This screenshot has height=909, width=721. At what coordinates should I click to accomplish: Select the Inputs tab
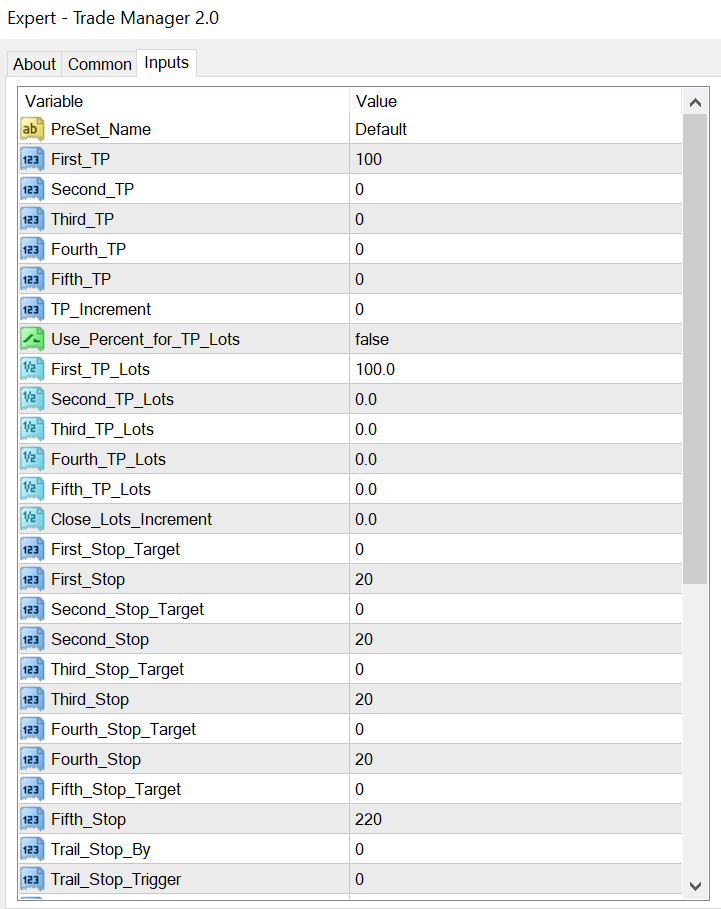coord(166,62)
